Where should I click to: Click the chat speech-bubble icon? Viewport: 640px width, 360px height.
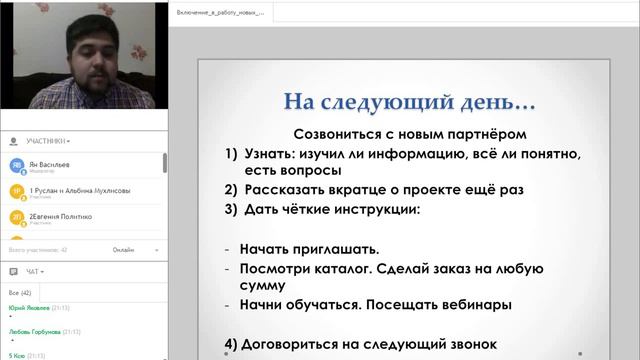pyautogui.click(x=13, y=271)
